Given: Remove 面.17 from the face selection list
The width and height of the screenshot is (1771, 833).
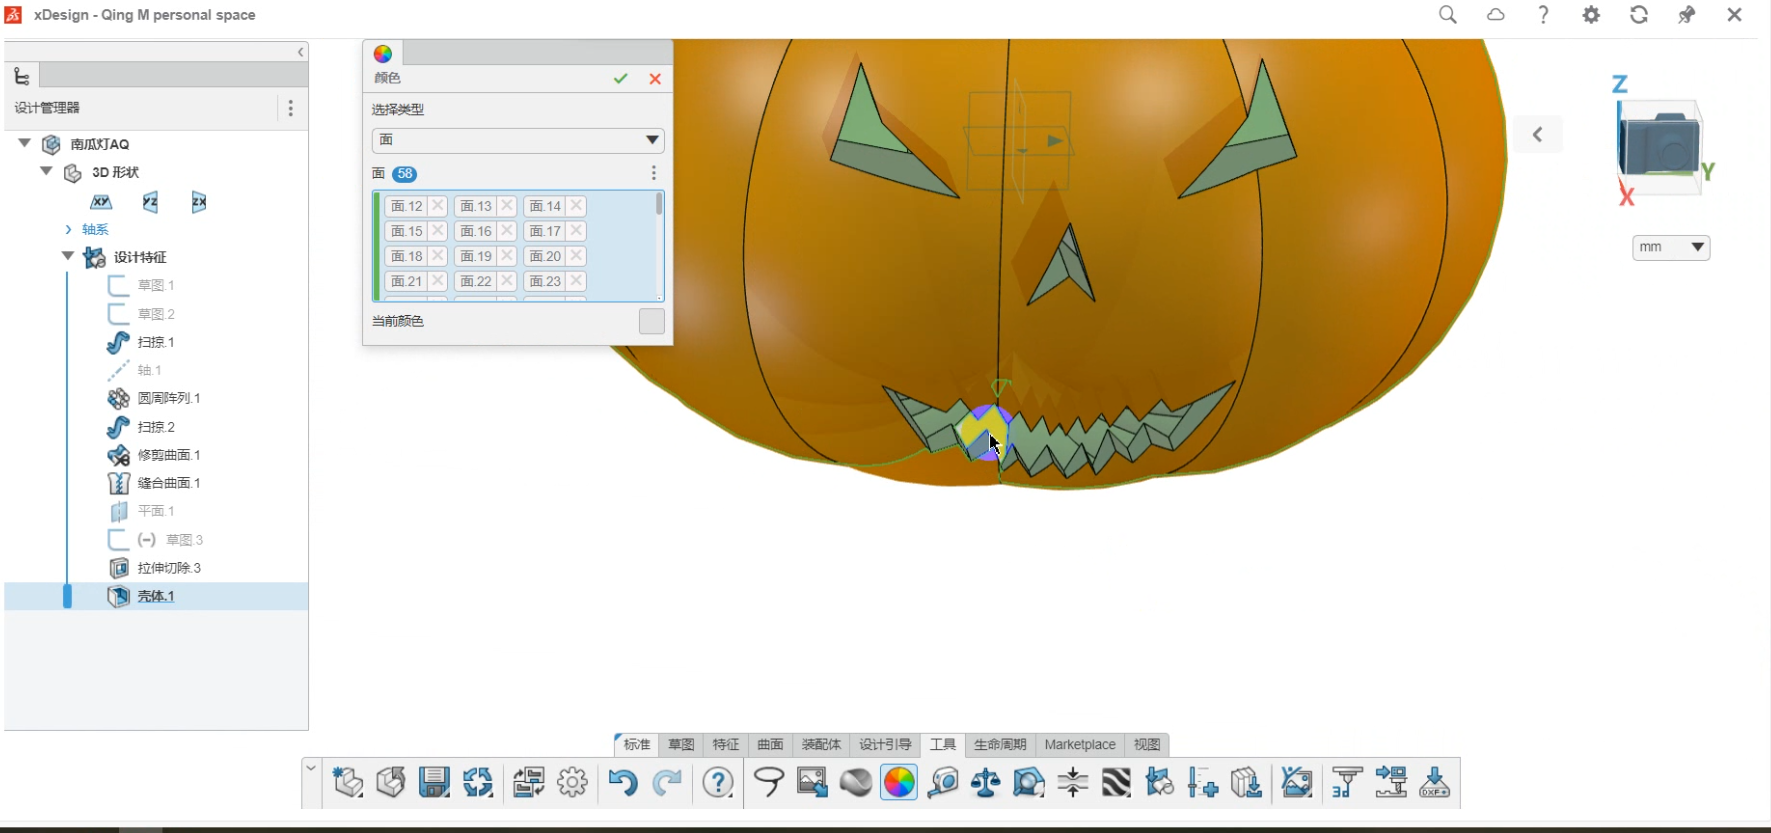Looking at the screenshot, I should [x=576, y=231].
